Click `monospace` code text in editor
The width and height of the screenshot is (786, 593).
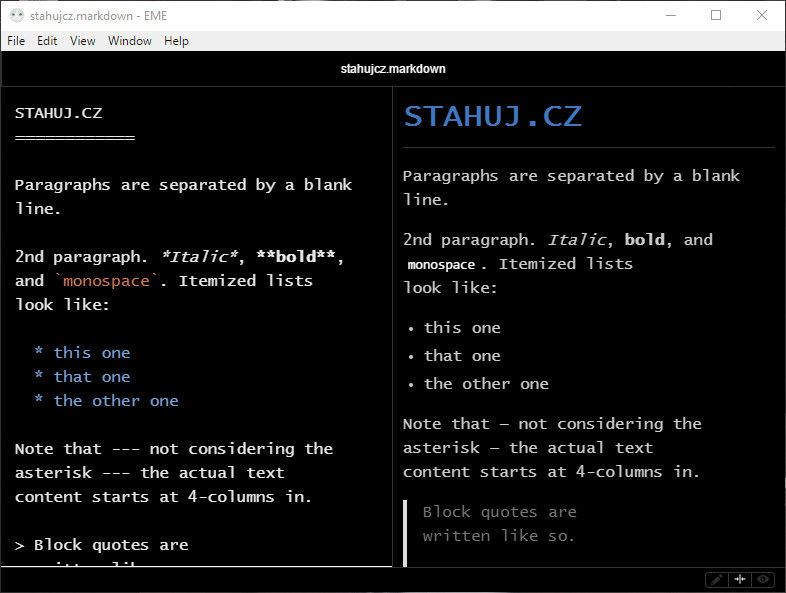coord(106,281)
